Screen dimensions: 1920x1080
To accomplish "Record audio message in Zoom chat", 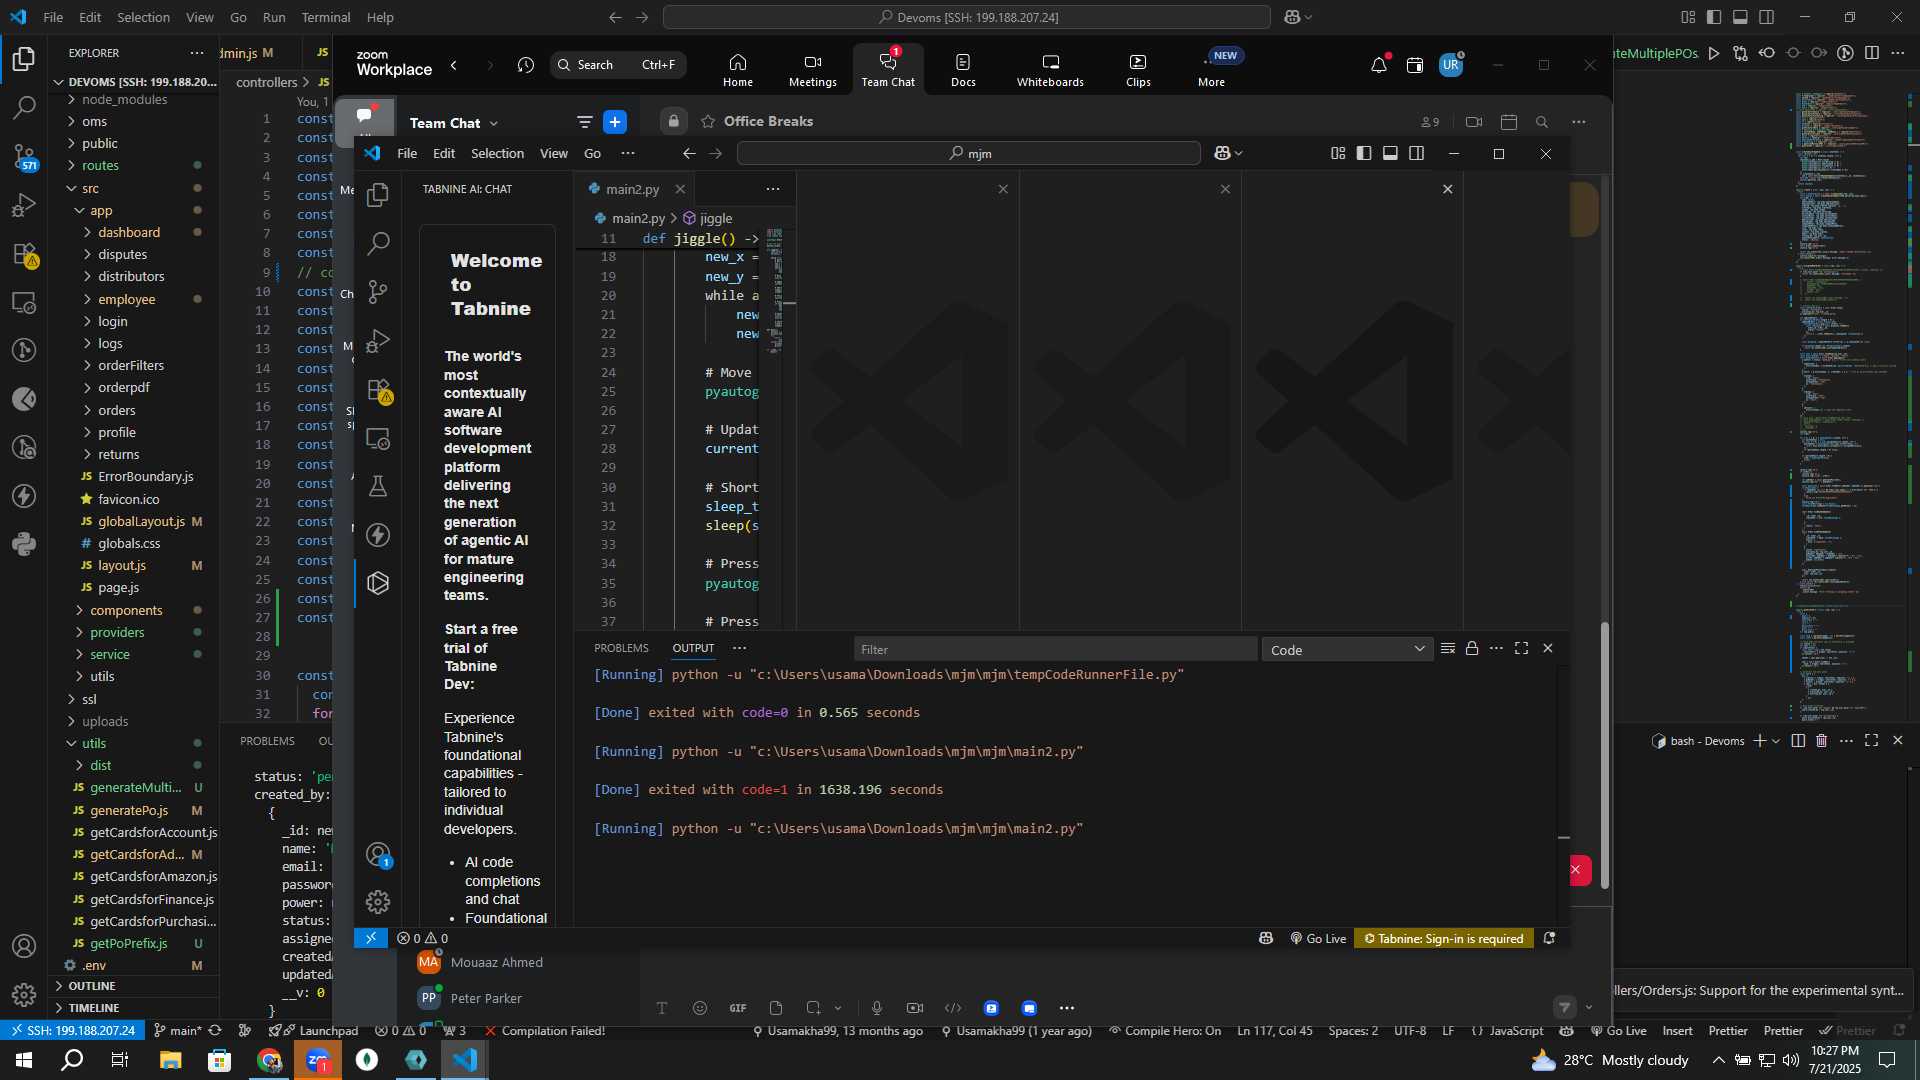I will (x=877, y=1008).
